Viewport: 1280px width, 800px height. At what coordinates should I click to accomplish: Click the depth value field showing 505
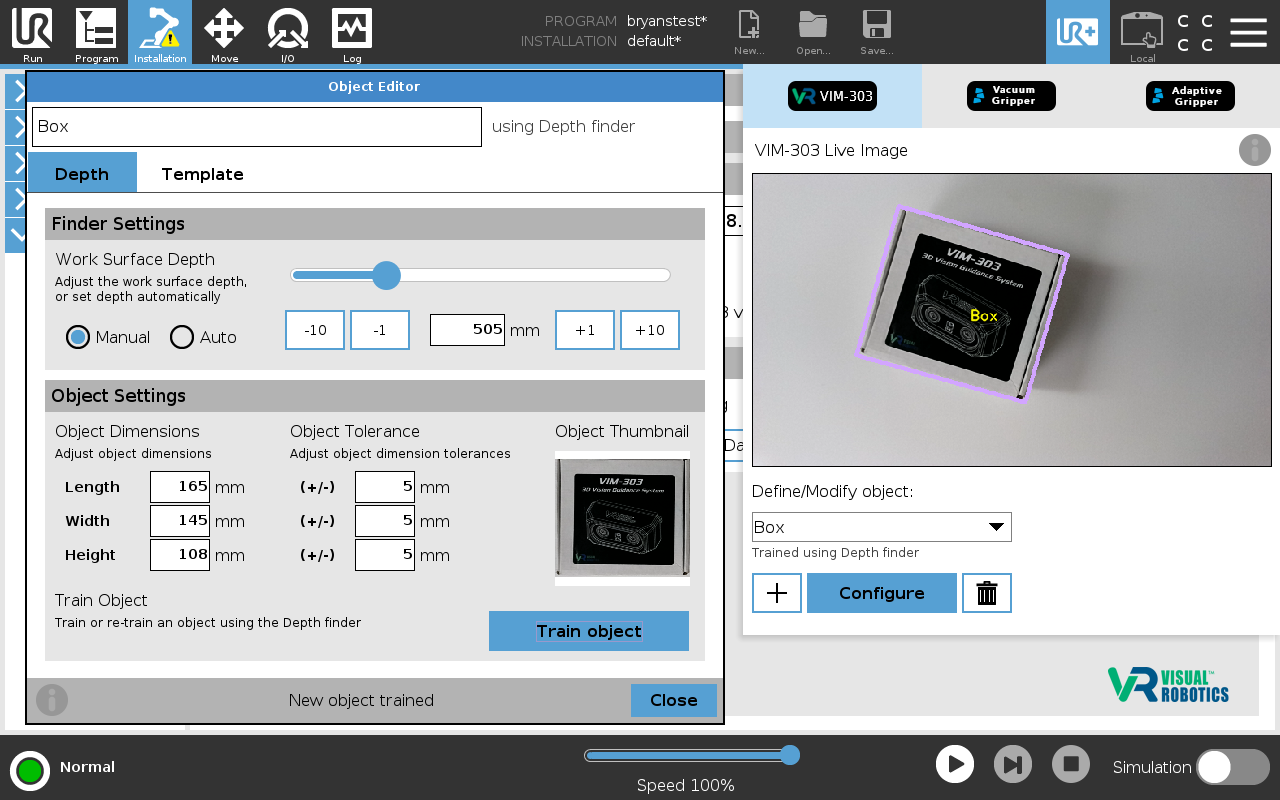[467, 329]
